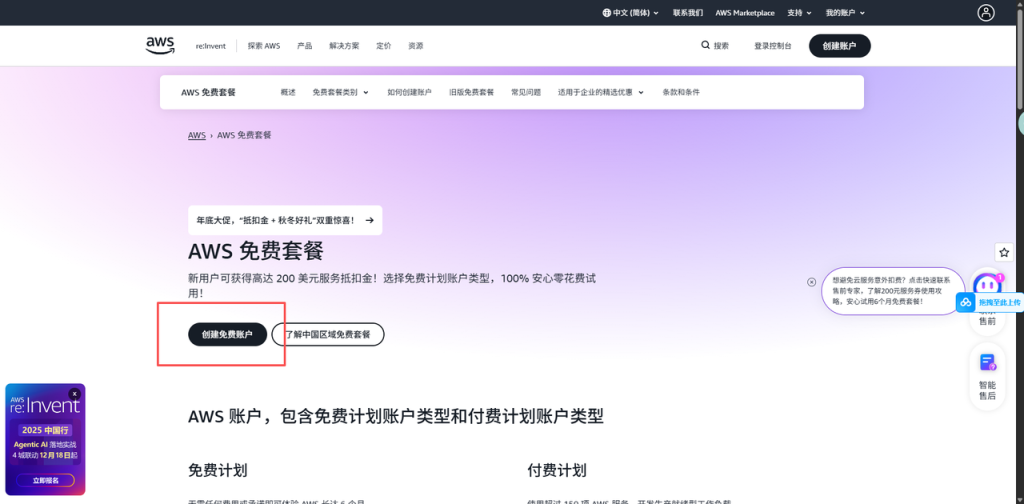Expand the 我的账户 dropdown
The width and height of the screenshot is (1024, 504).
click(x=845, y=12)
